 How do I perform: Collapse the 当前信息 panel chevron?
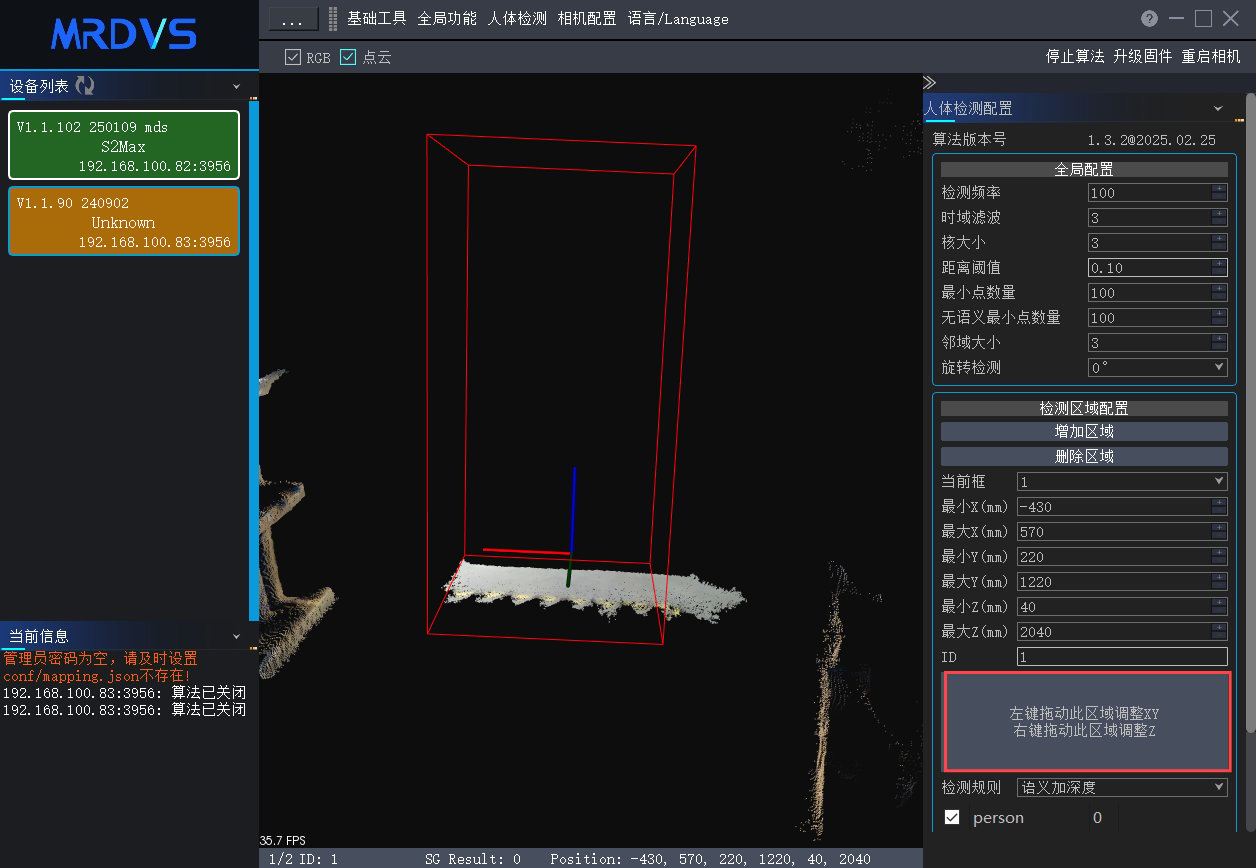237,636
